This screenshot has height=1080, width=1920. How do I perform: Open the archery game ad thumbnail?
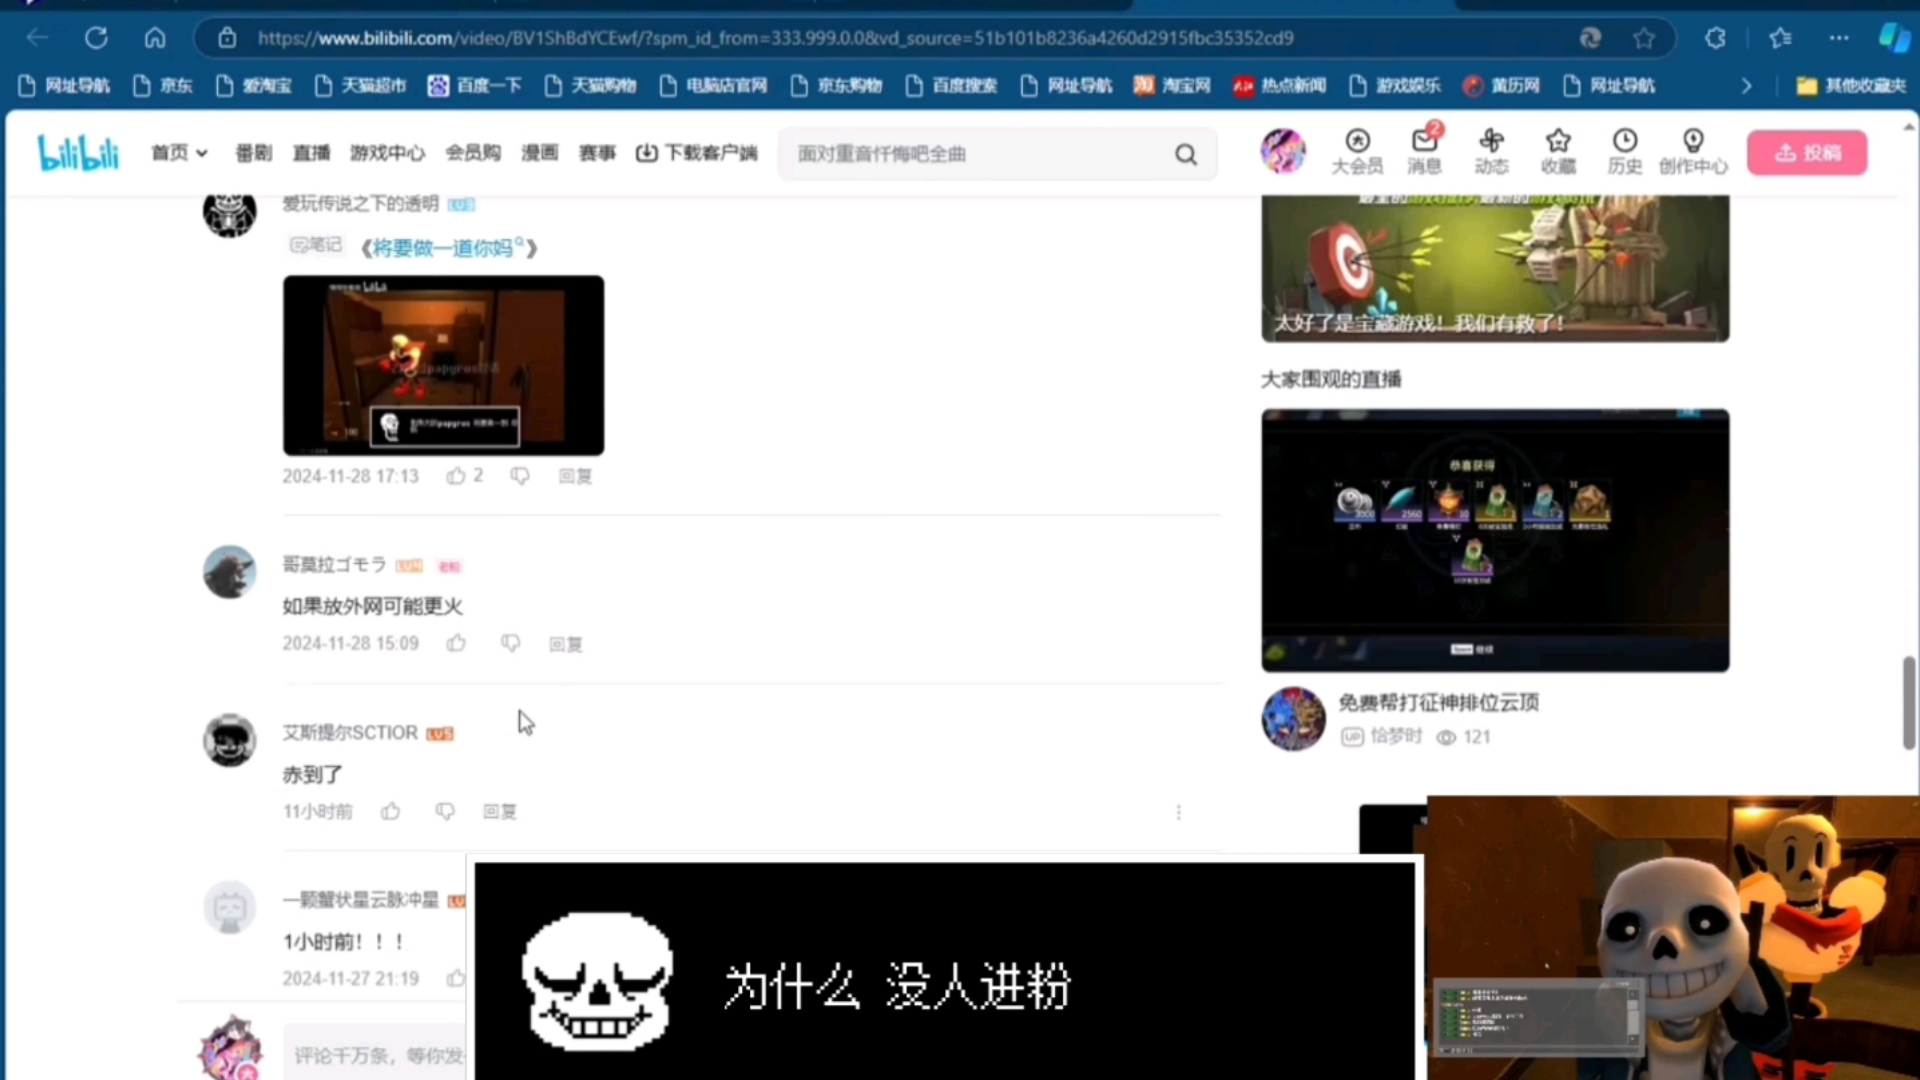pyautogui.click(x=1495, y=268)
